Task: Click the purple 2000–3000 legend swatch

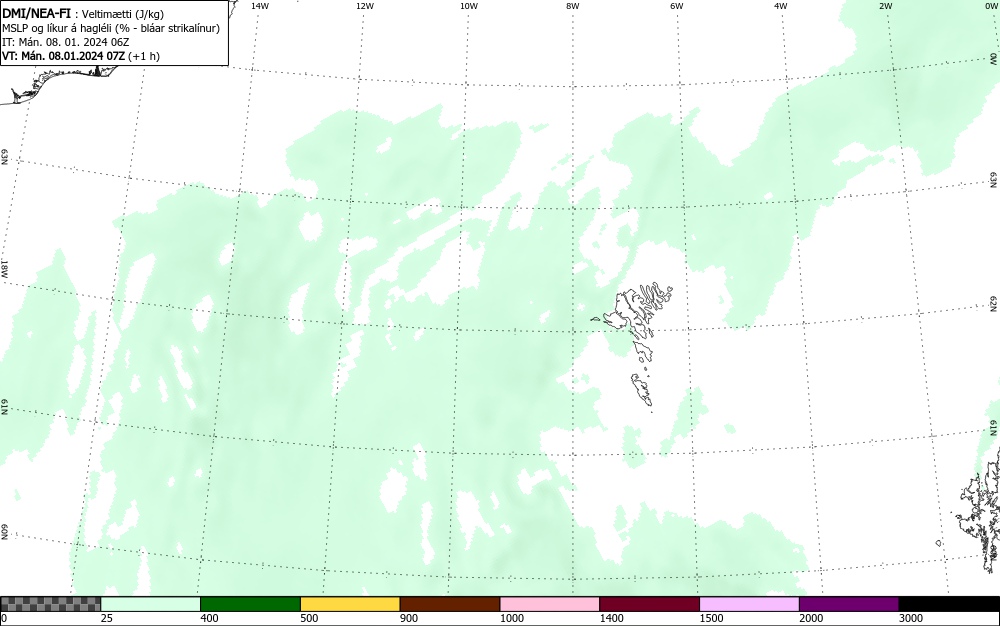Action: click(849, 604)
